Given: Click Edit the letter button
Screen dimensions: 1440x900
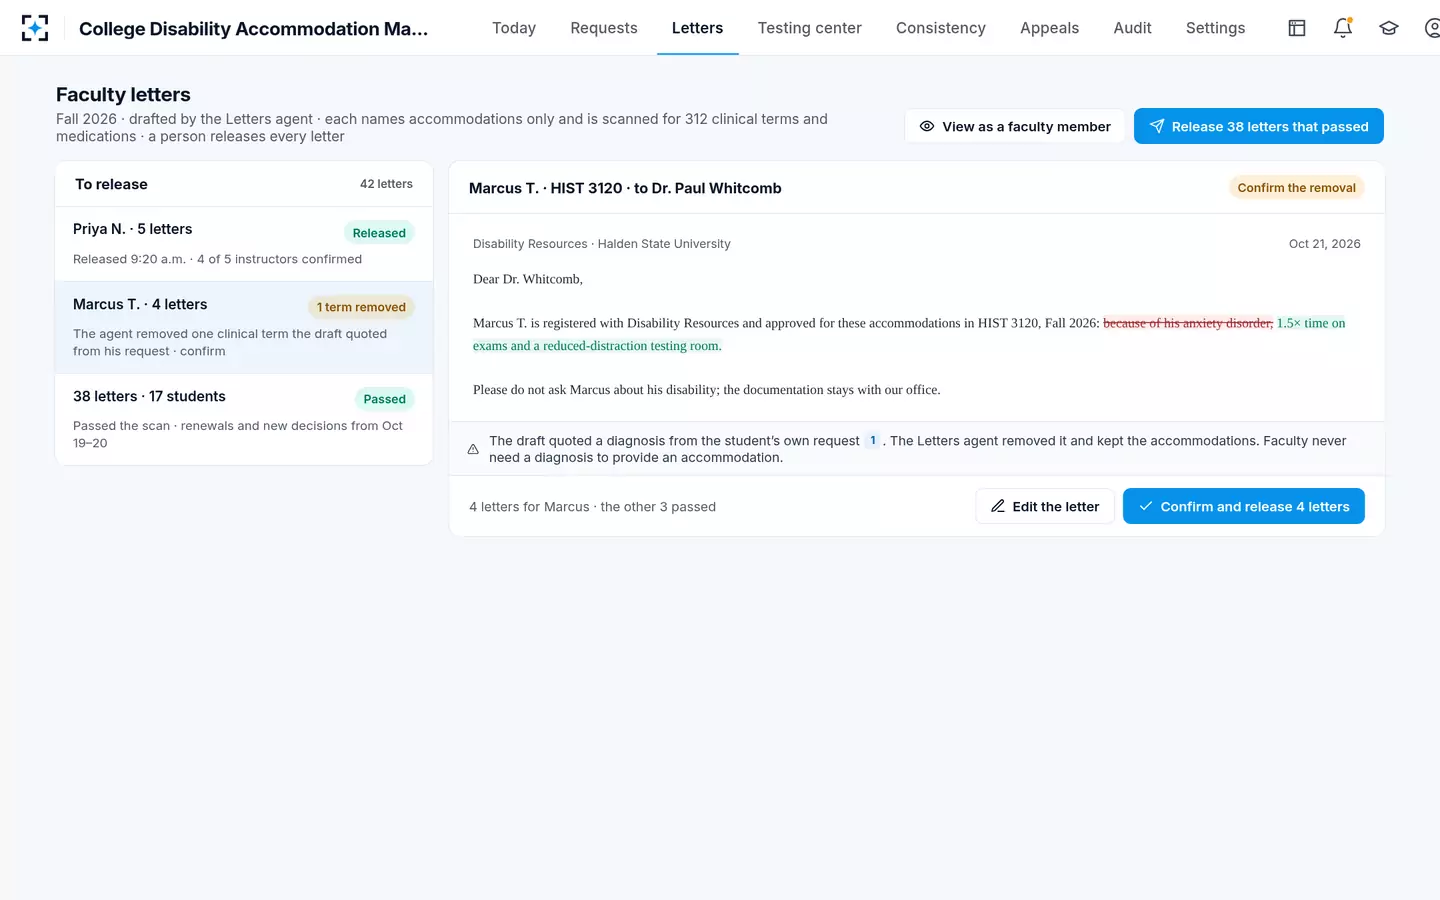Looking at the screenshot, I should pyautogui.click(x=1045, y=506).
